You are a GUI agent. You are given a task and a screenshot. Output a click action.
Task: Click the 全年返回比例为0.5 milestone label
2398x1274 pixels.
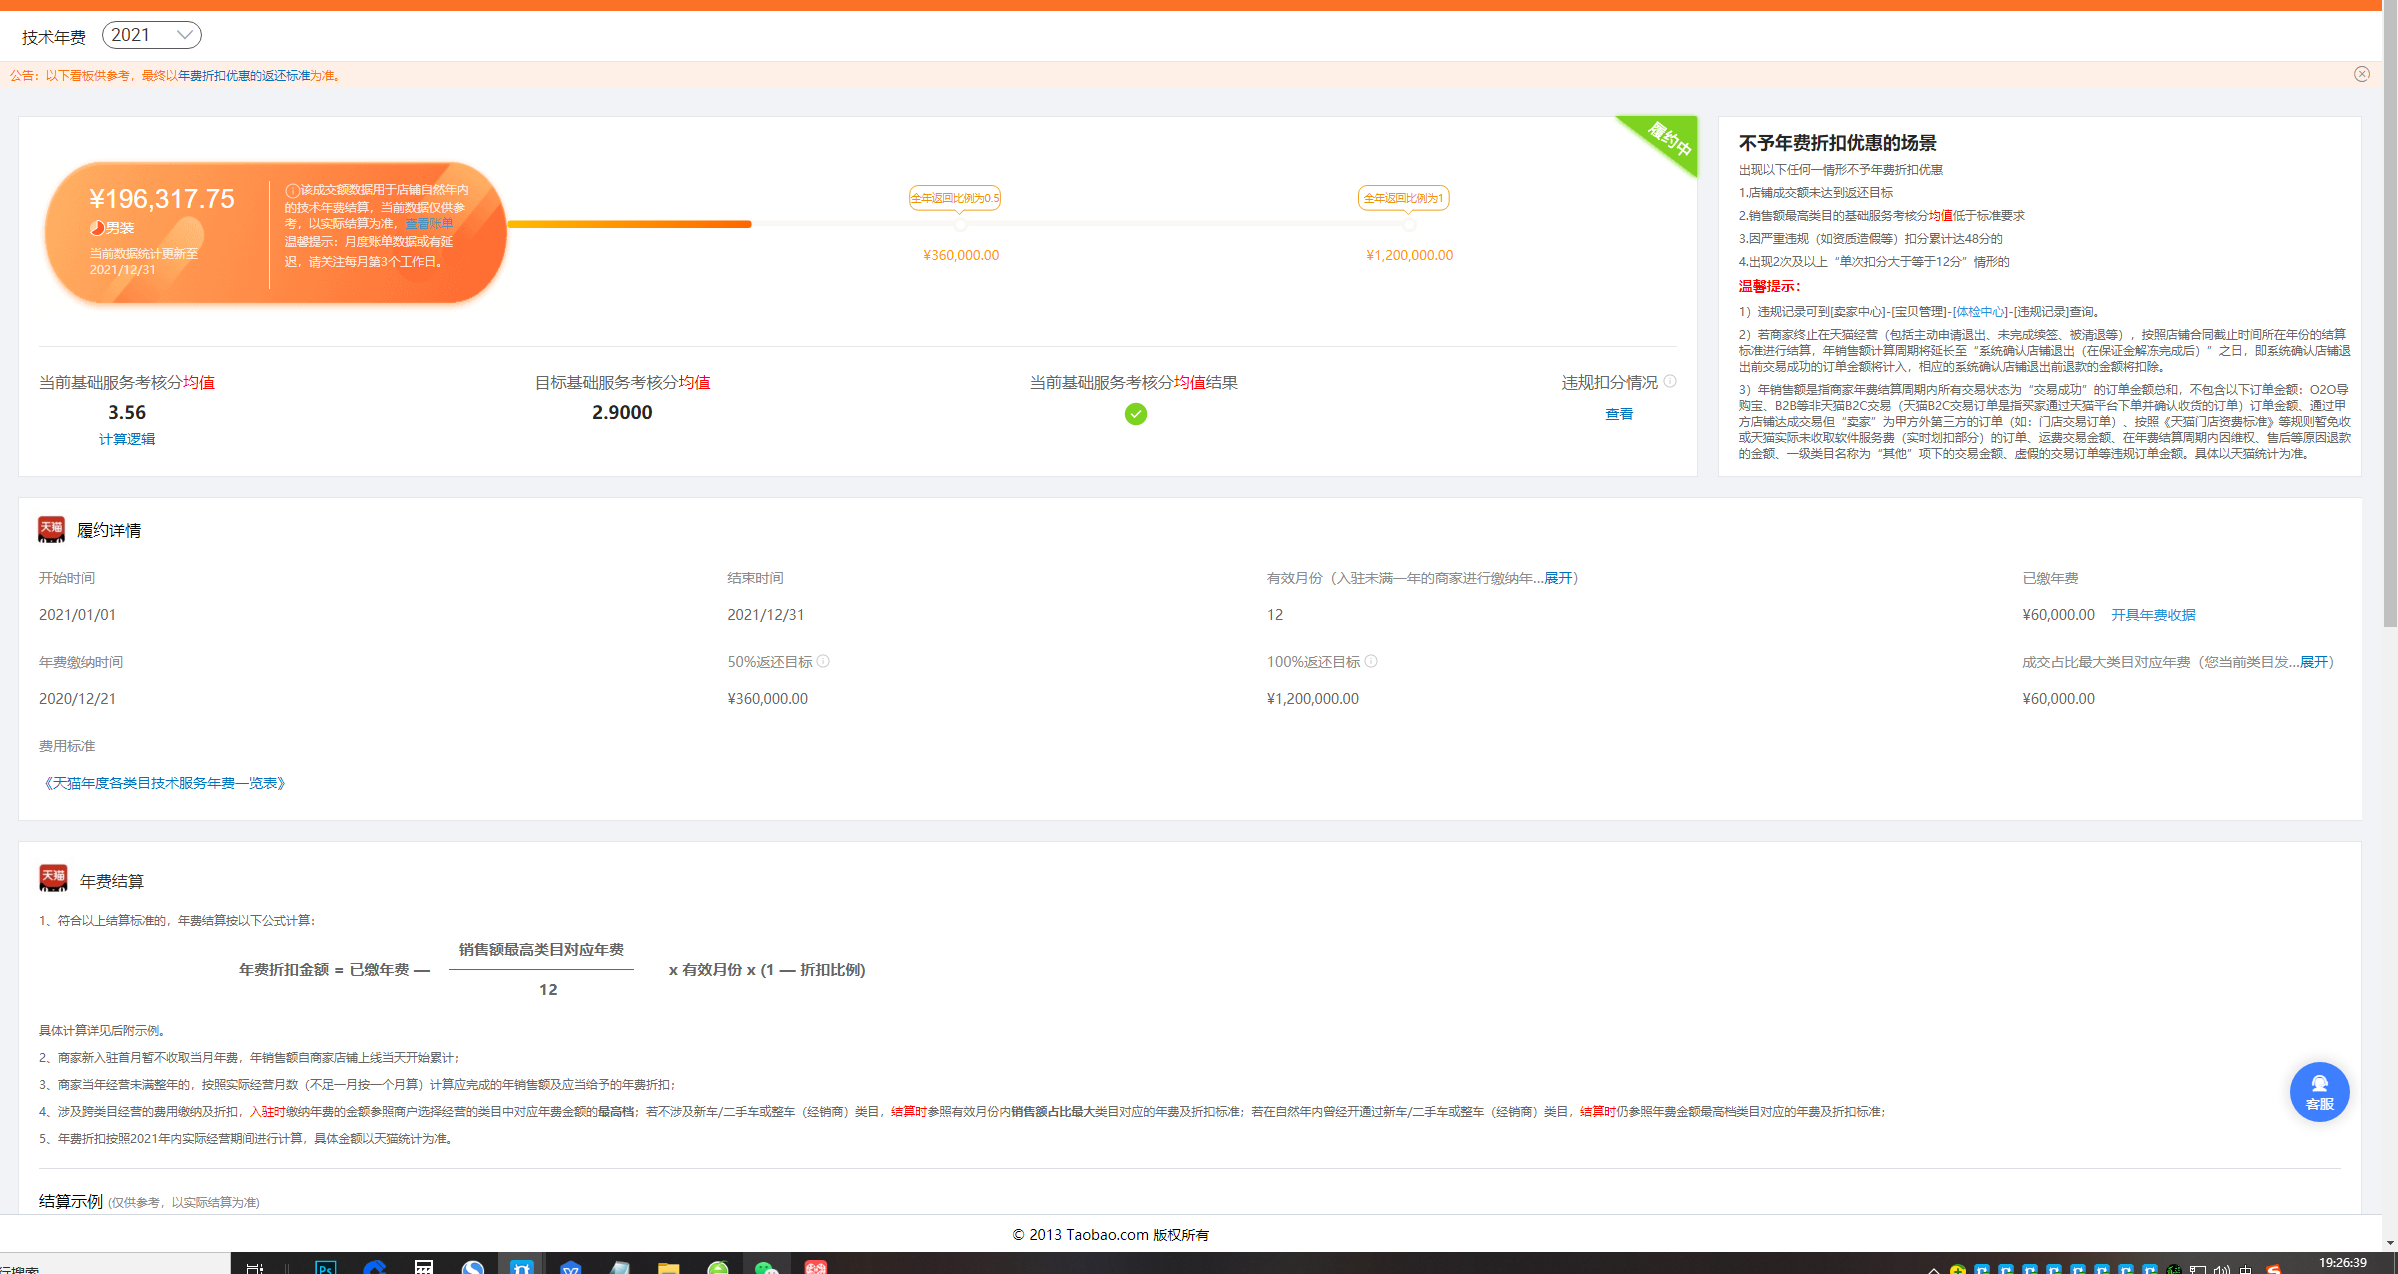pyautogui.click(x=955, y=198)
